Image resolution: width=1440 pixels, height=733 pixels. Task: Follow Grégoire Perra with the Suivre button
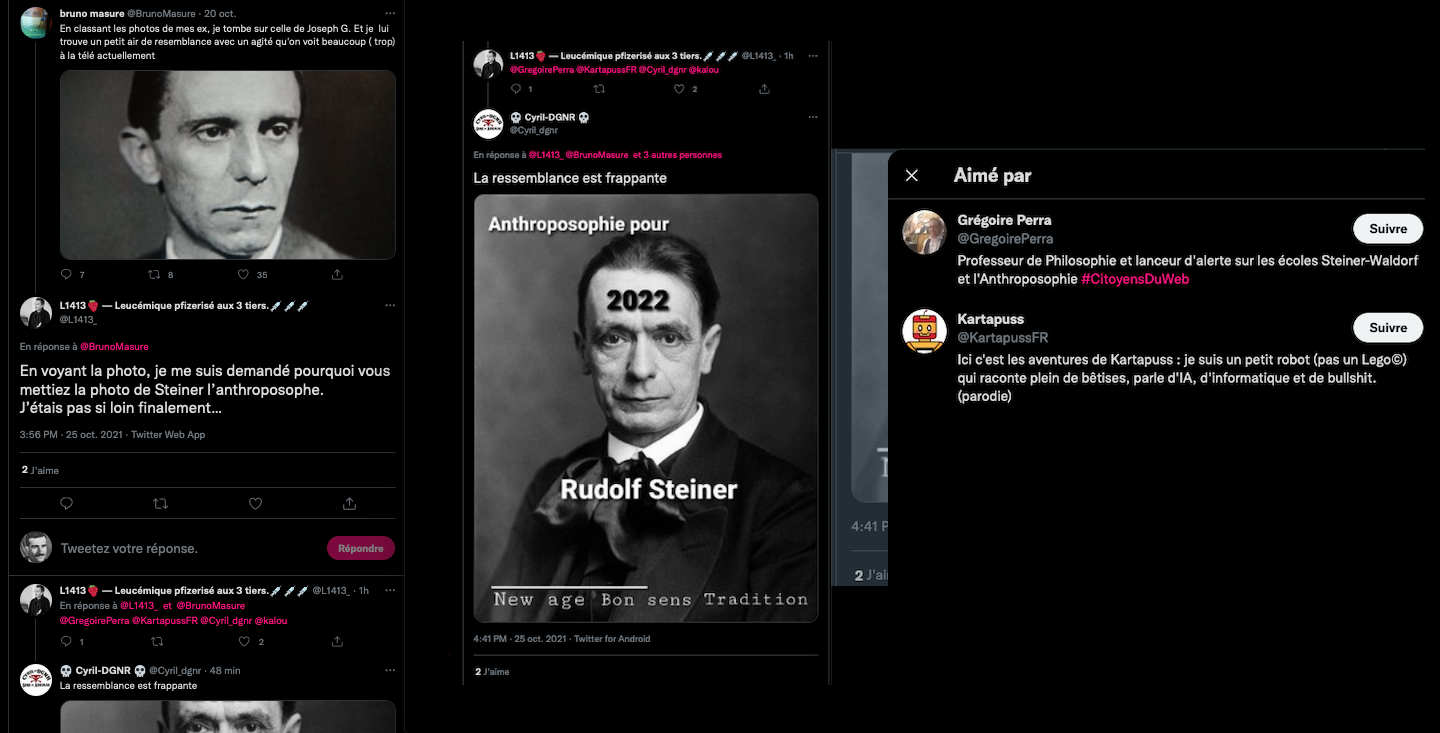1387,229
